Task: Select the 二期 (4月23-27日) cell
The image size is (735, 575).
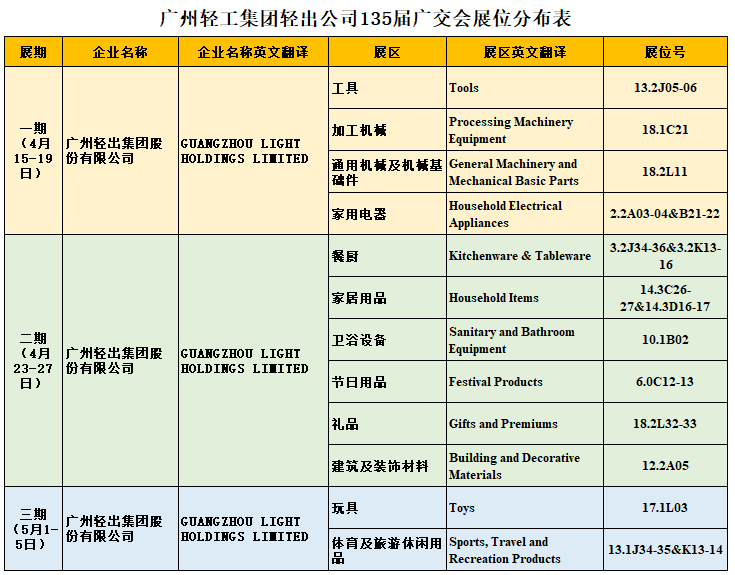Action: [x=33, y=361]
